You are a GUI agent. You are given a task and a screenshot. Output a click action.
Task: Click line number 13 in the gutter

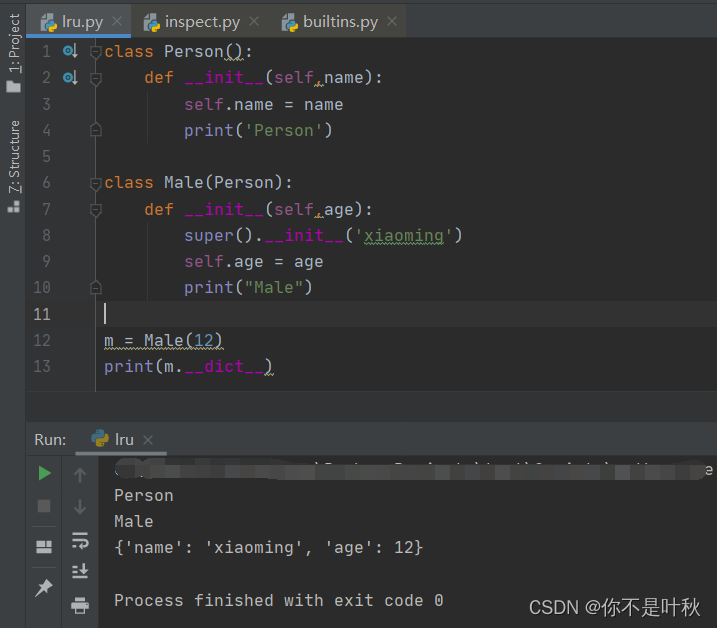tap(42, 366)
